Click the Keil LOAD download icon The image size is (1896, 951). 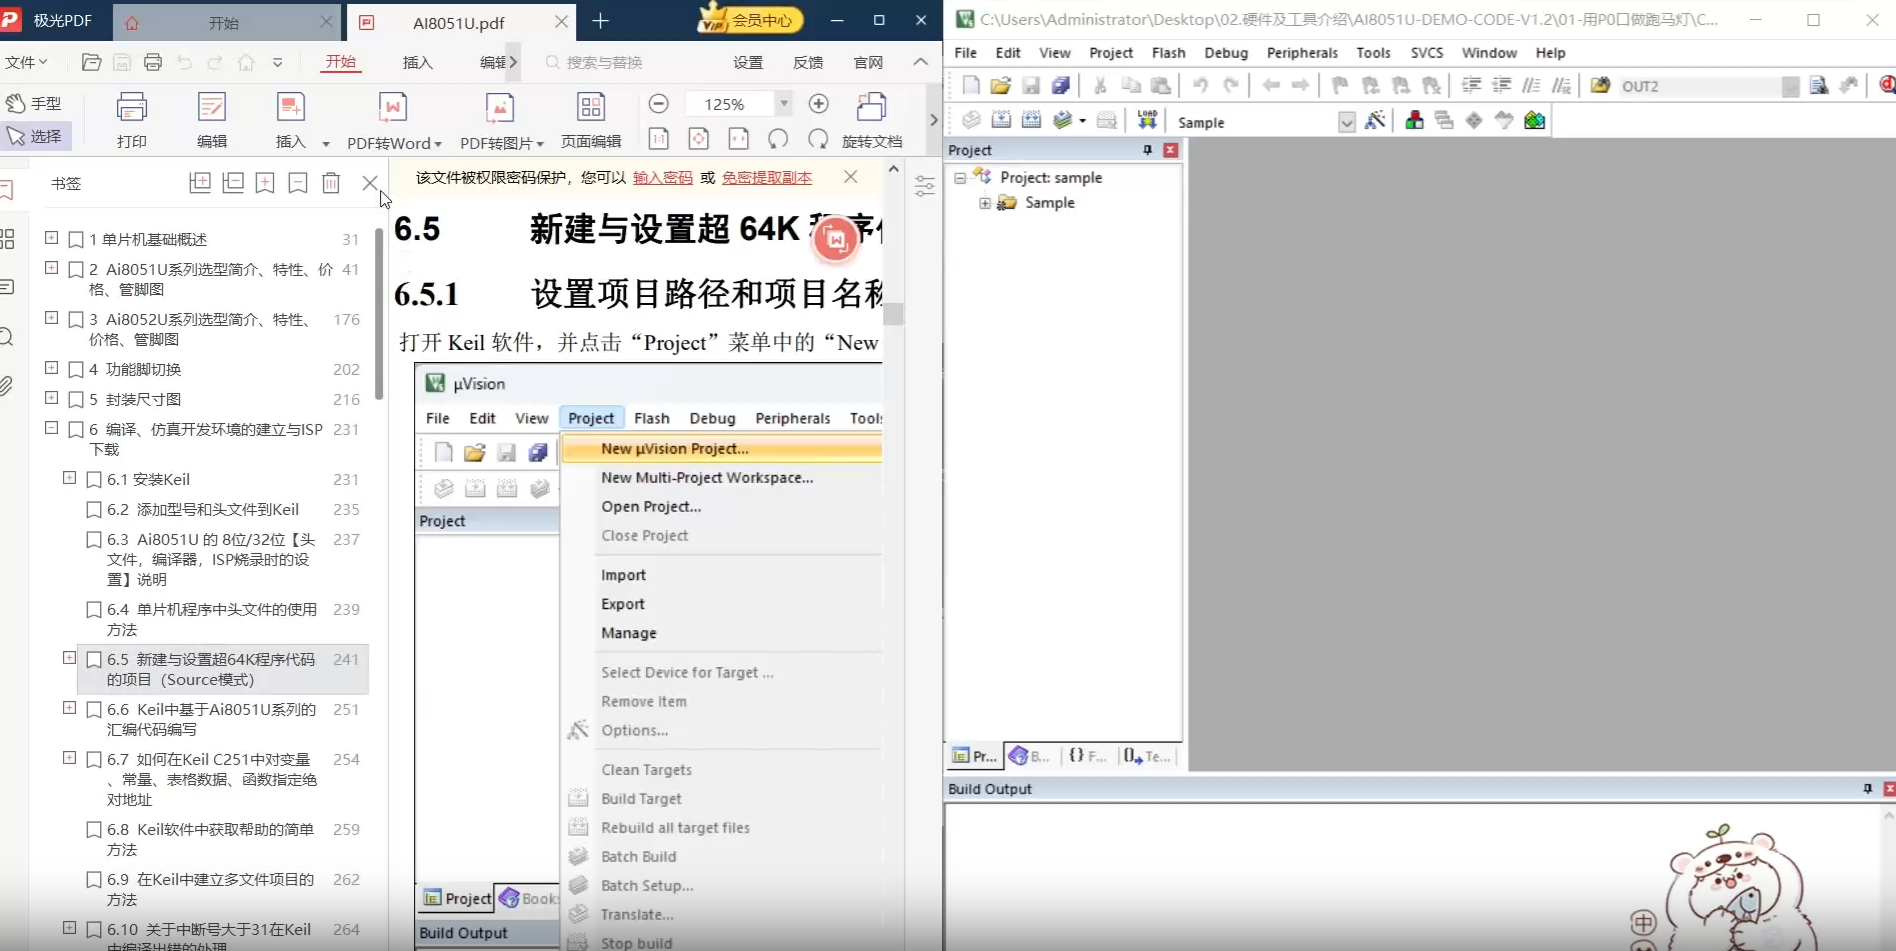point(1147,121)
